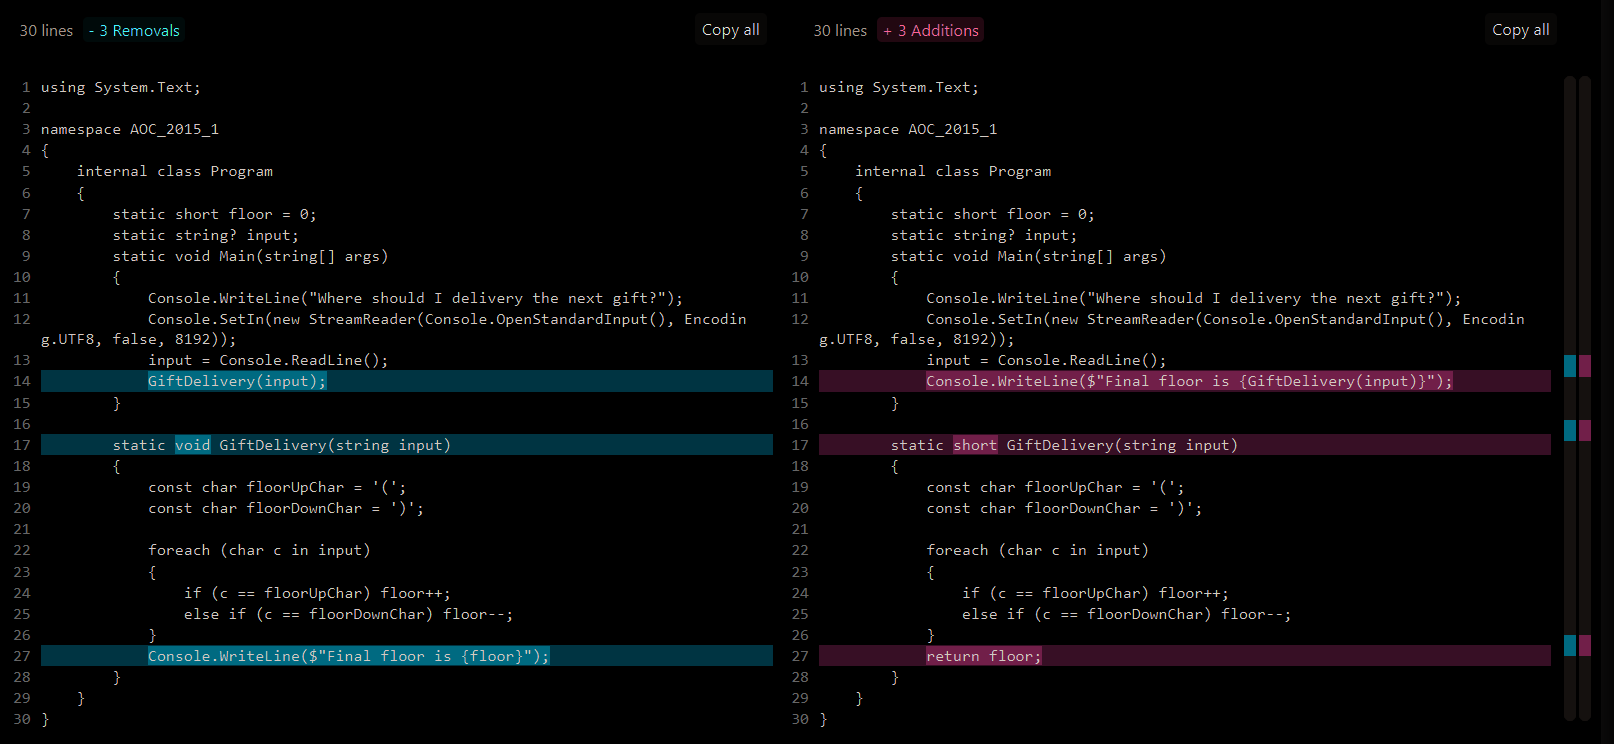Click added line "return floor;"
Viewport: 1614px width, 744px height.
click(1185, 656)
